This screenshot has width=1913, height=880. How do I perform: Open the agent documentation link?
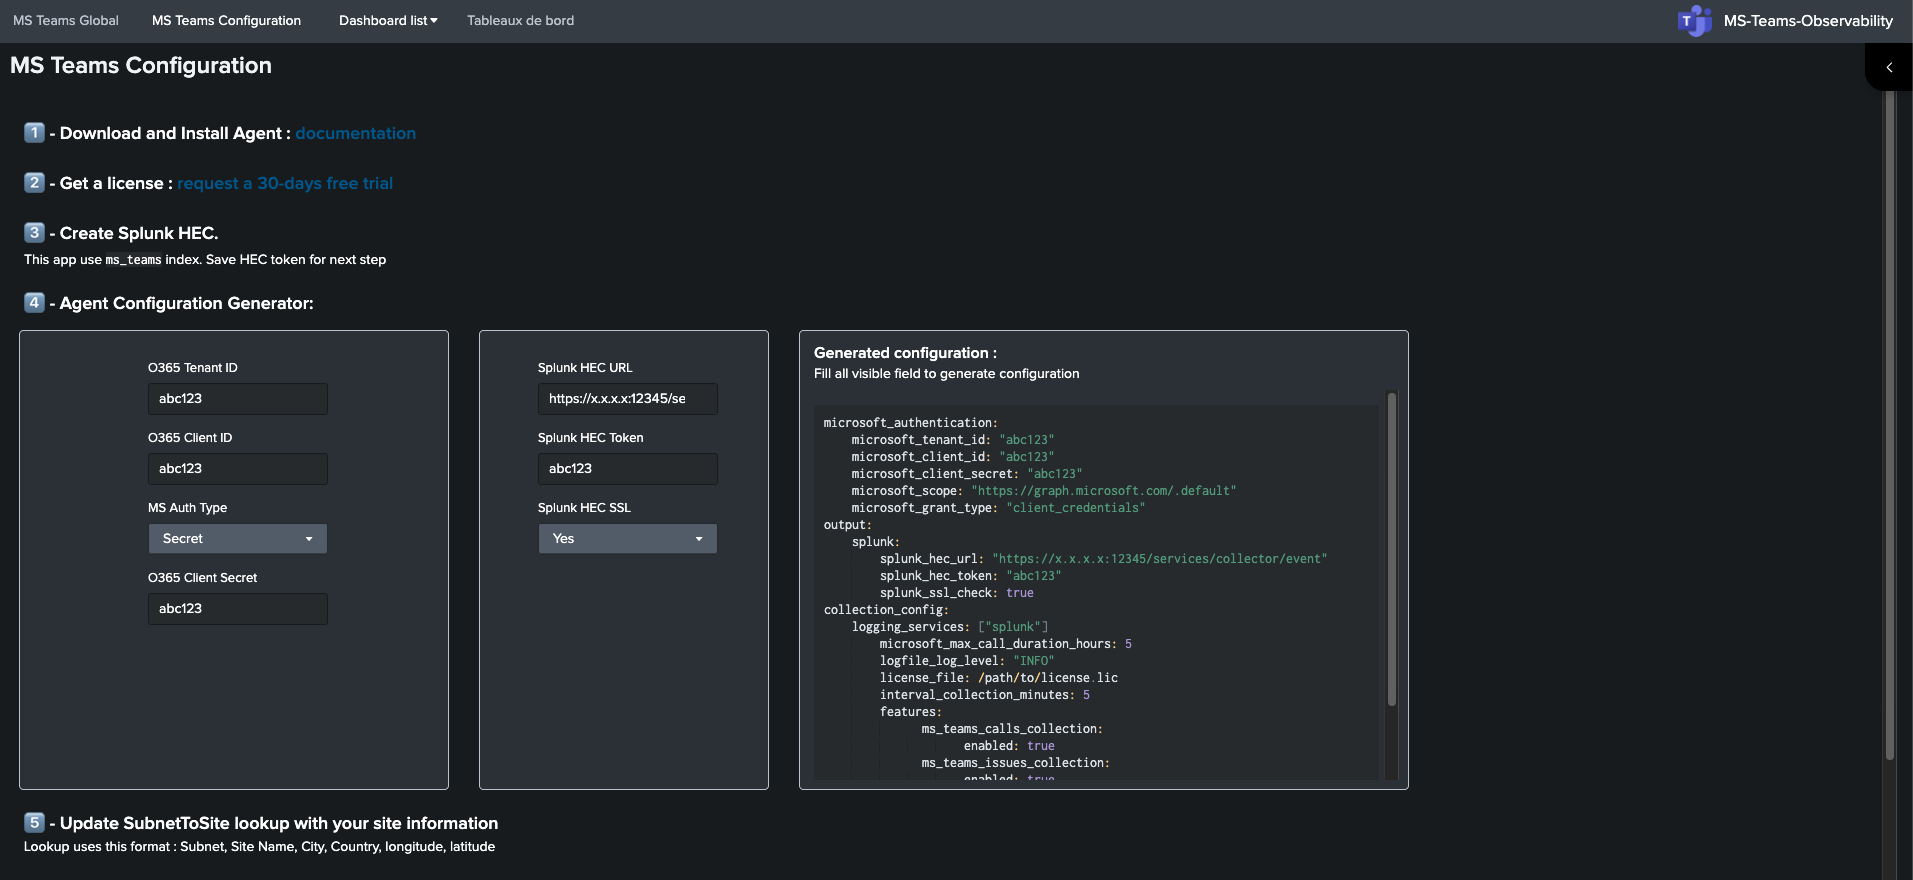tap(355, 133)
